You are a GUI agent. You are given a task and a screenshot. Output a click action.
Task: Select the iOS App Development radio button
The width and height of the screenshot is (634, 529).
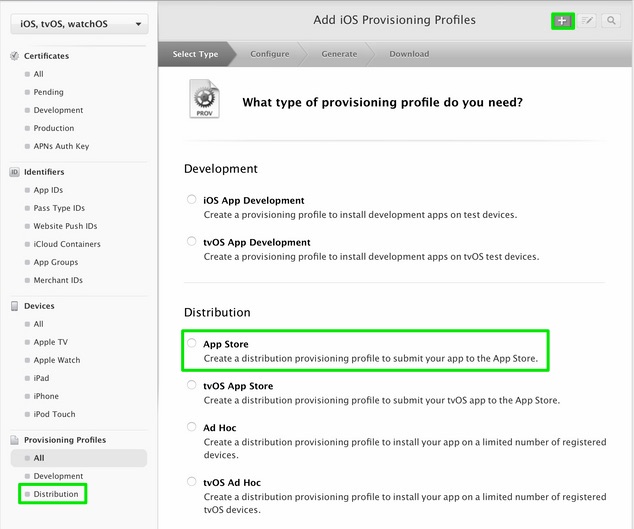[191, 199]
